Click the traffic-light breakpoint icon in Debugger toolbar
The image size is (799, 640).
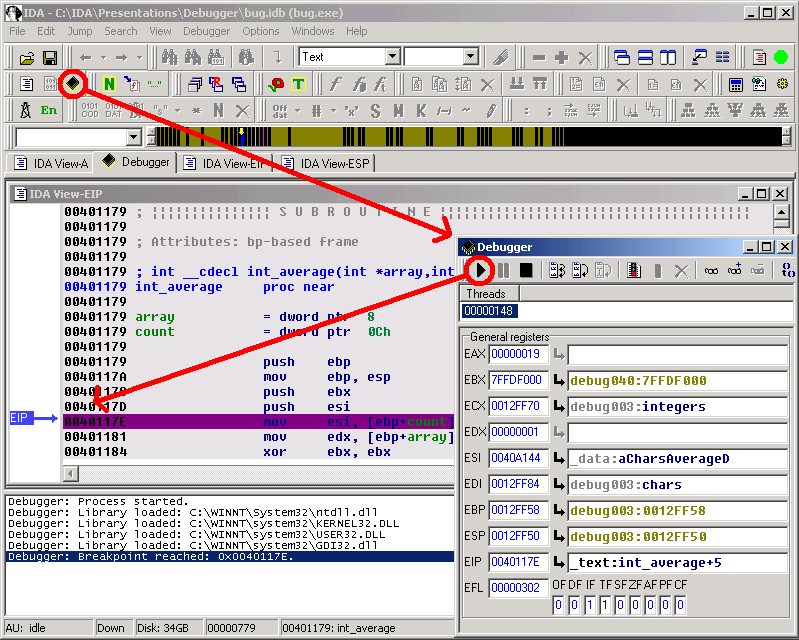(x=633, y=271)
